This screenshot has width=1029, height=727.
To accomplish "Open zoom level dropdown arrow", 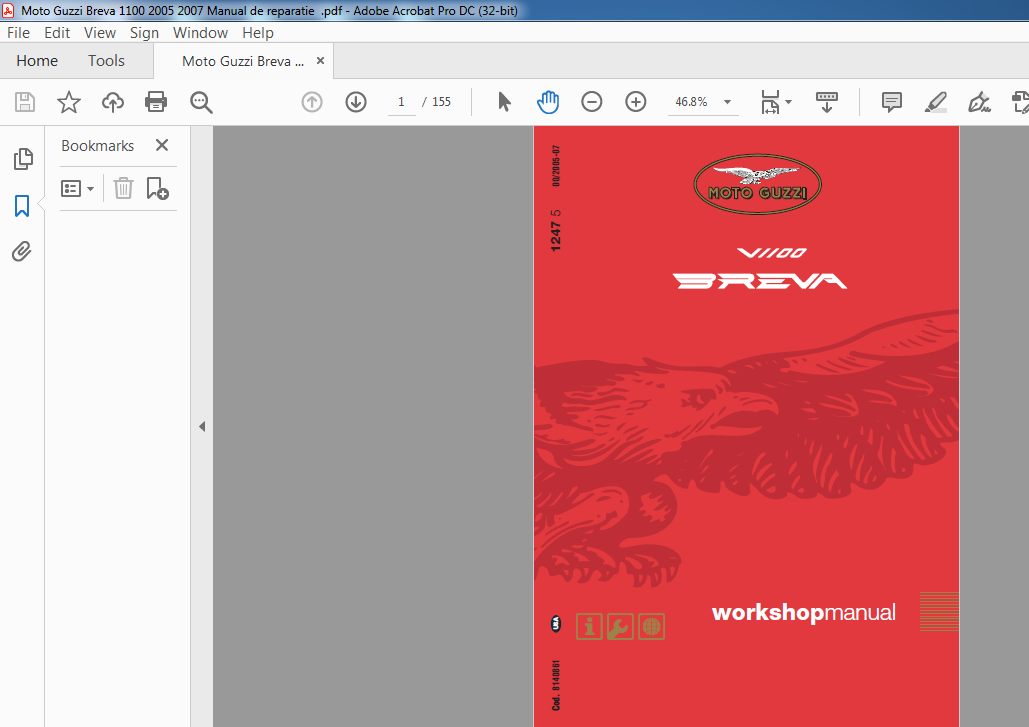I will (727, 102).
